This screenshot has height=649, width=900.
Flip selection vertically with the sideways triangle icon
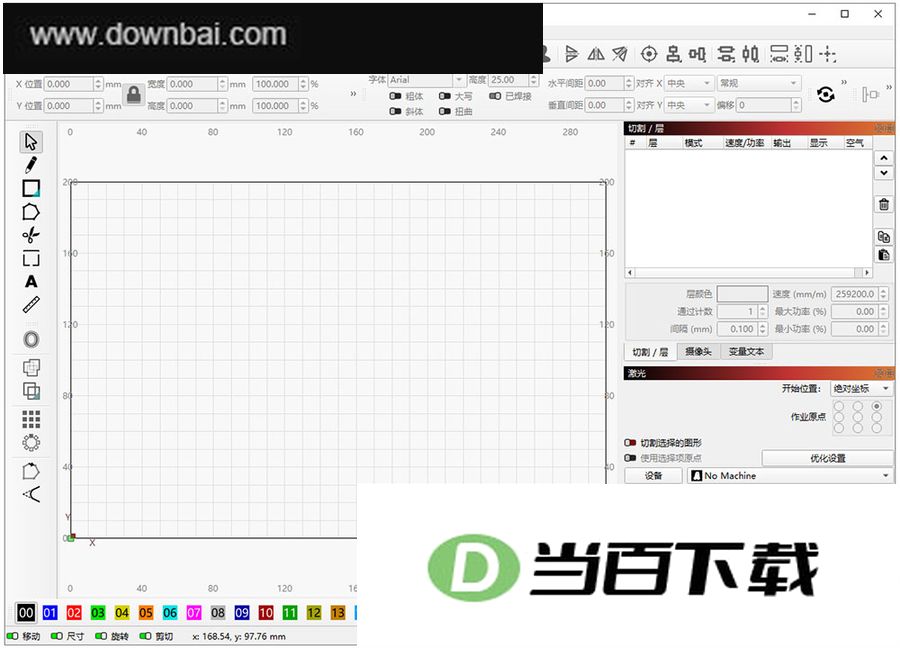571,55
